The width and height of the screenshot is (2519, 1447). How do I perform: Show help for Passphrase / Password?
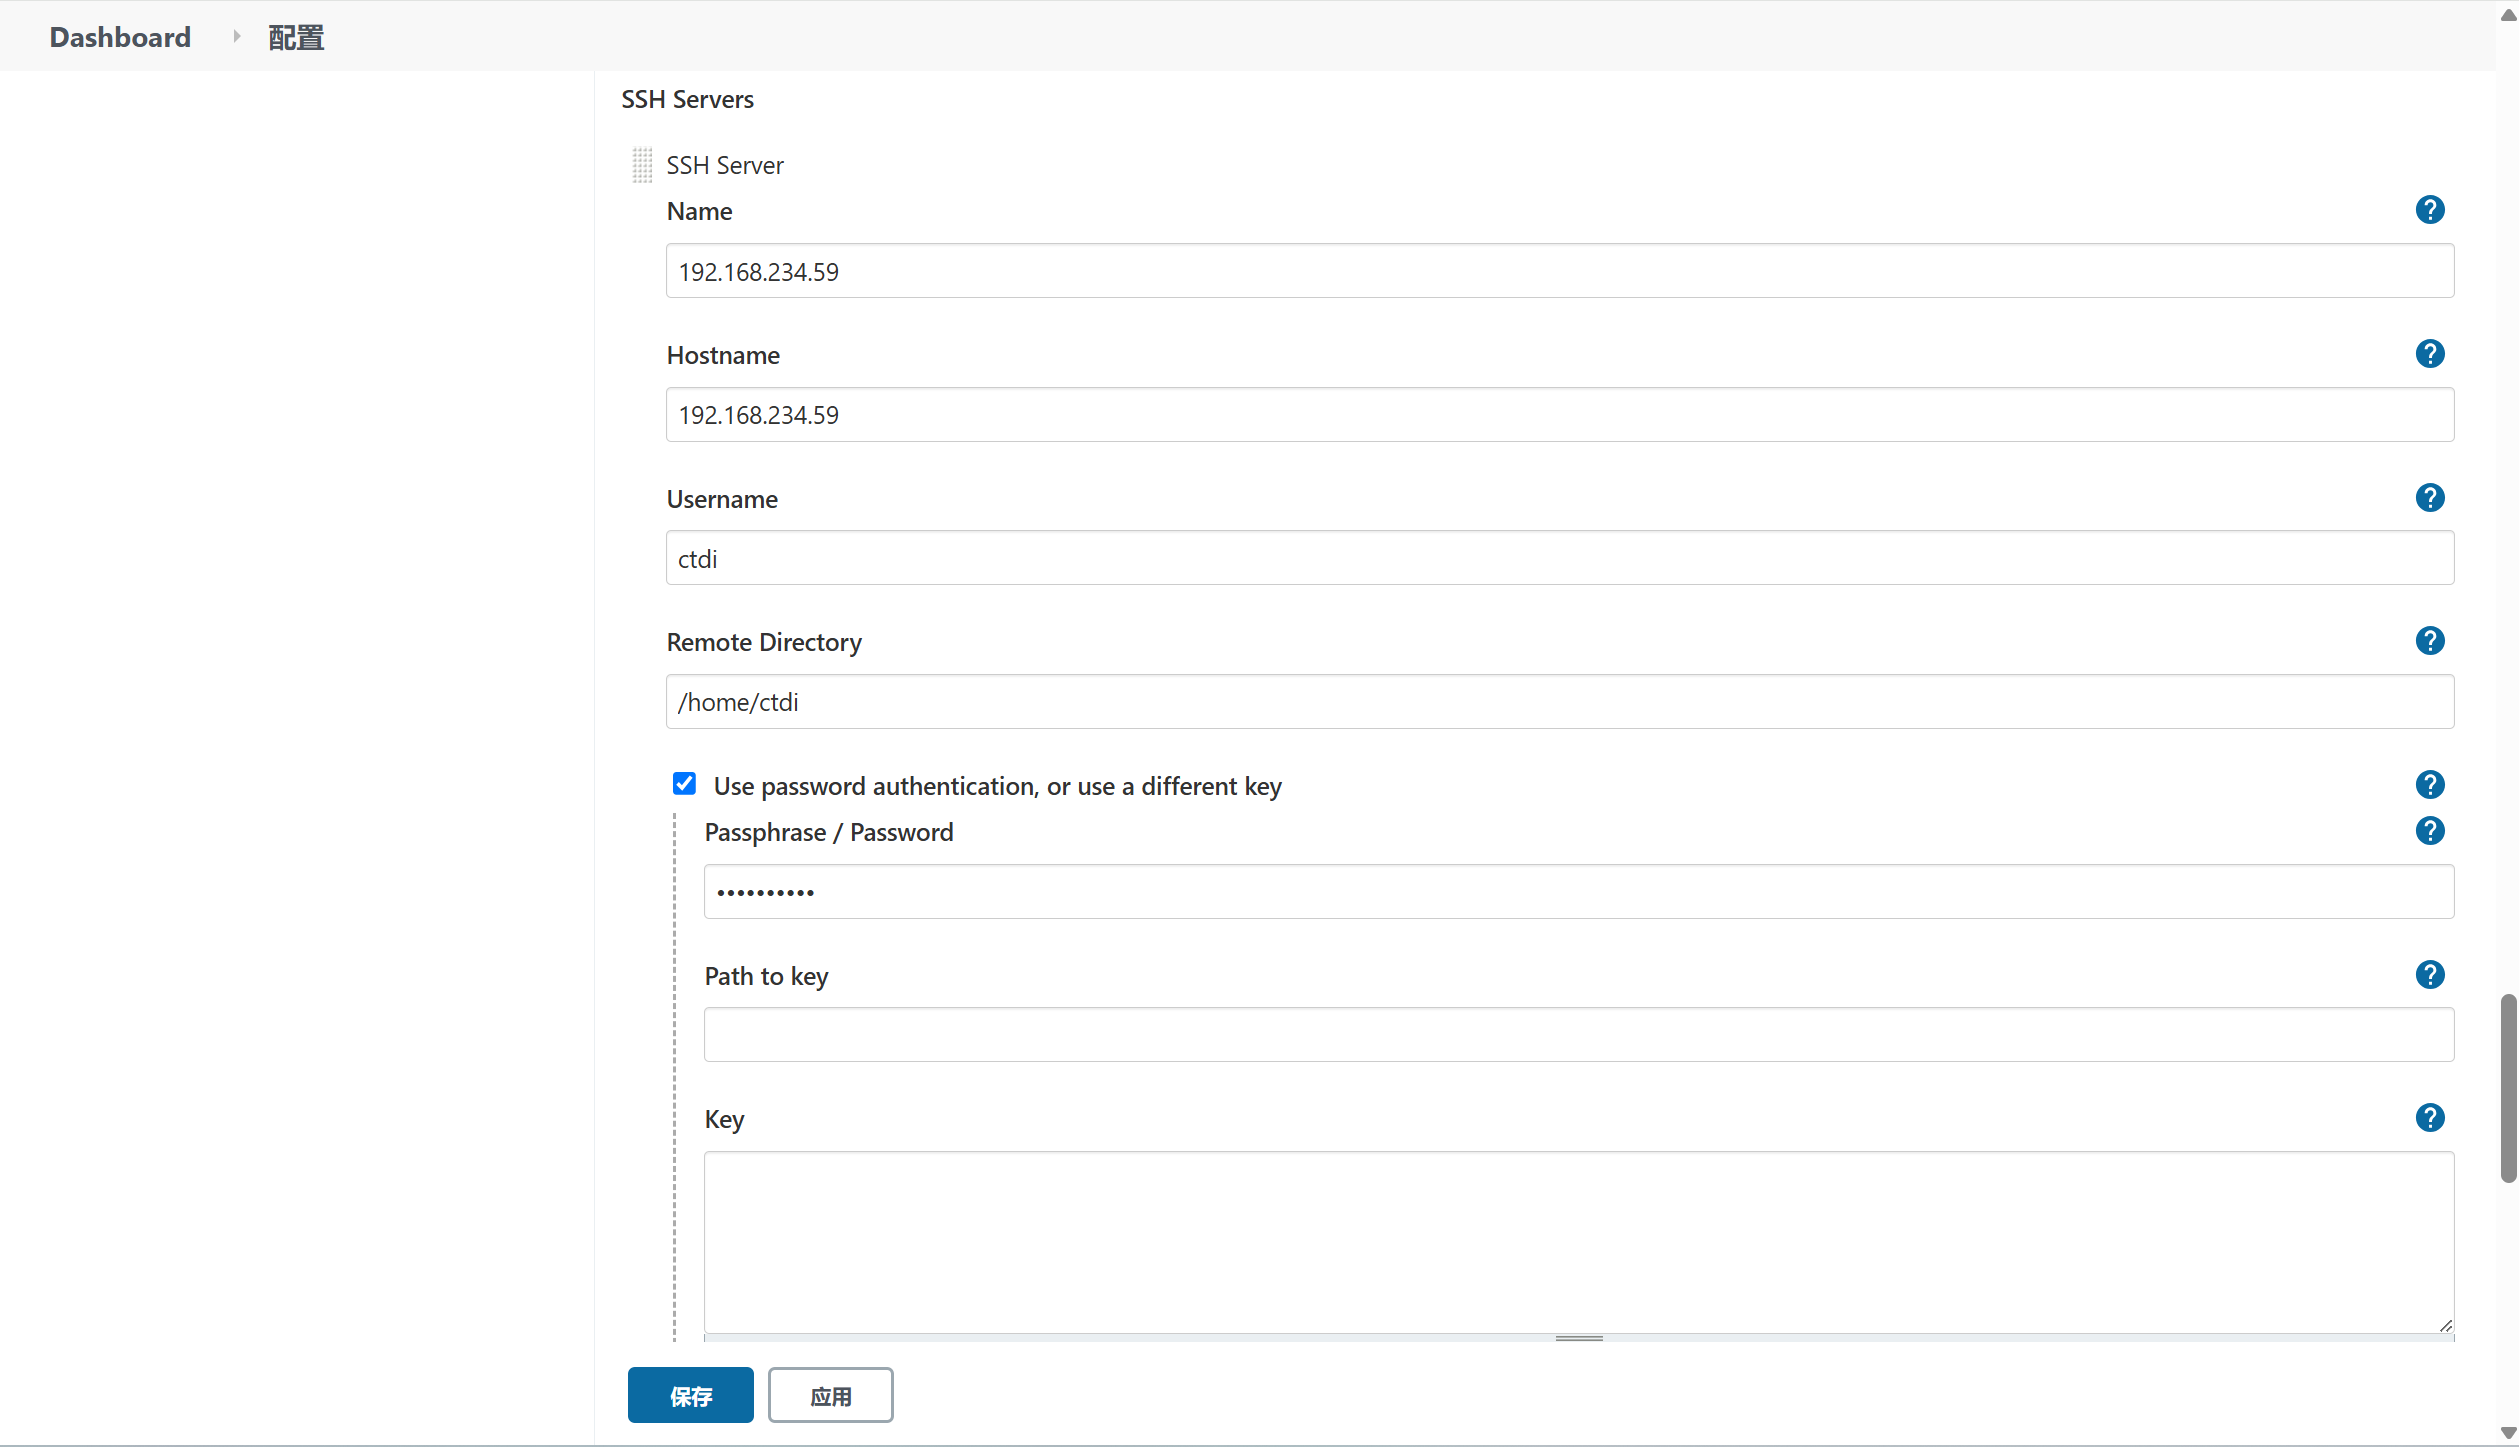point(2429,831)
